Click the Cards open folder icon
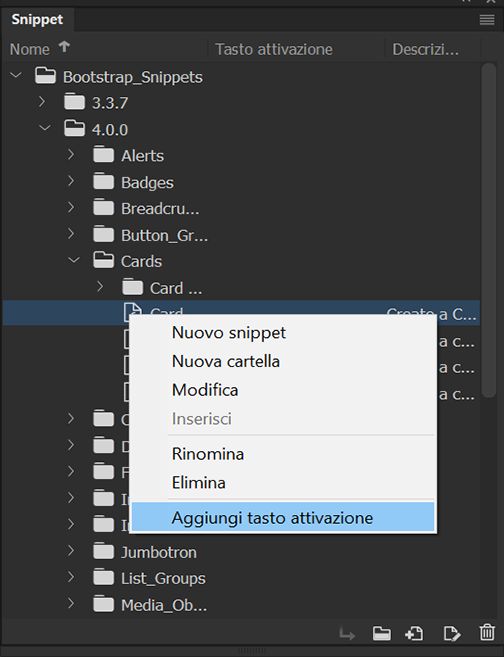504x657 pixels. [103, 260]
